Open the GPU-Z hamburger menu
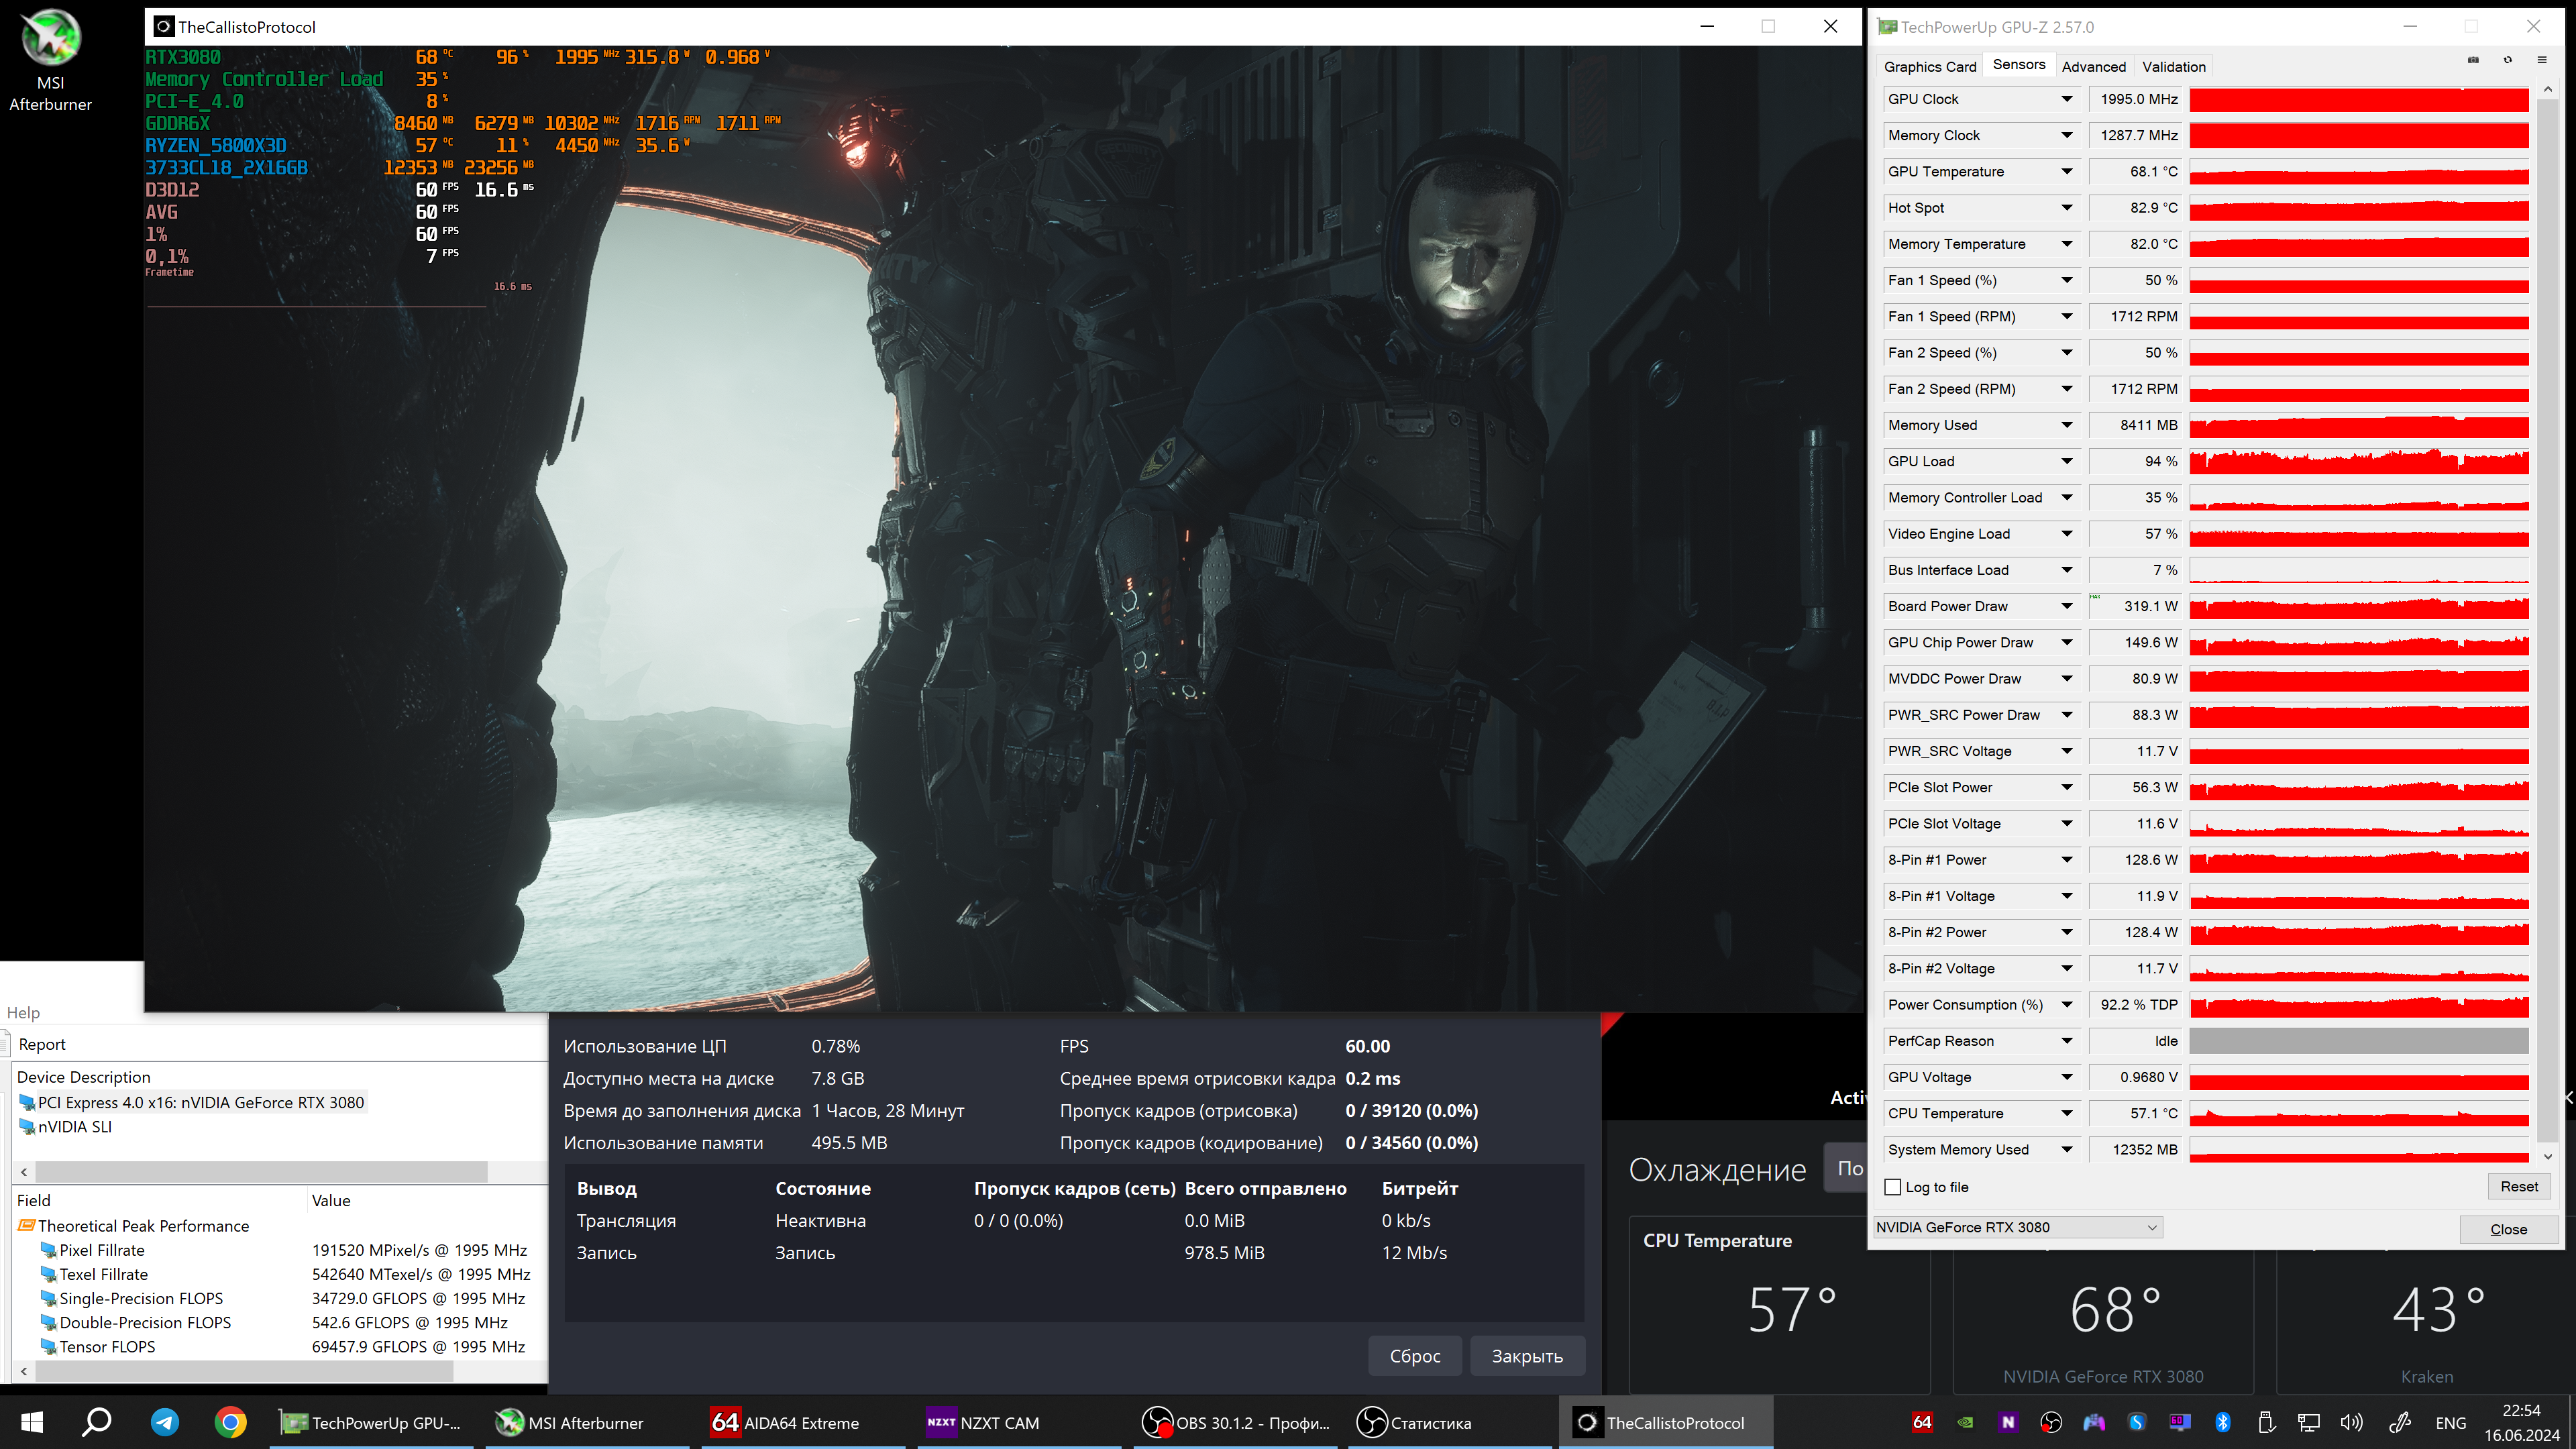This screenshot has height=1449, width=2576. point(2542,60)
